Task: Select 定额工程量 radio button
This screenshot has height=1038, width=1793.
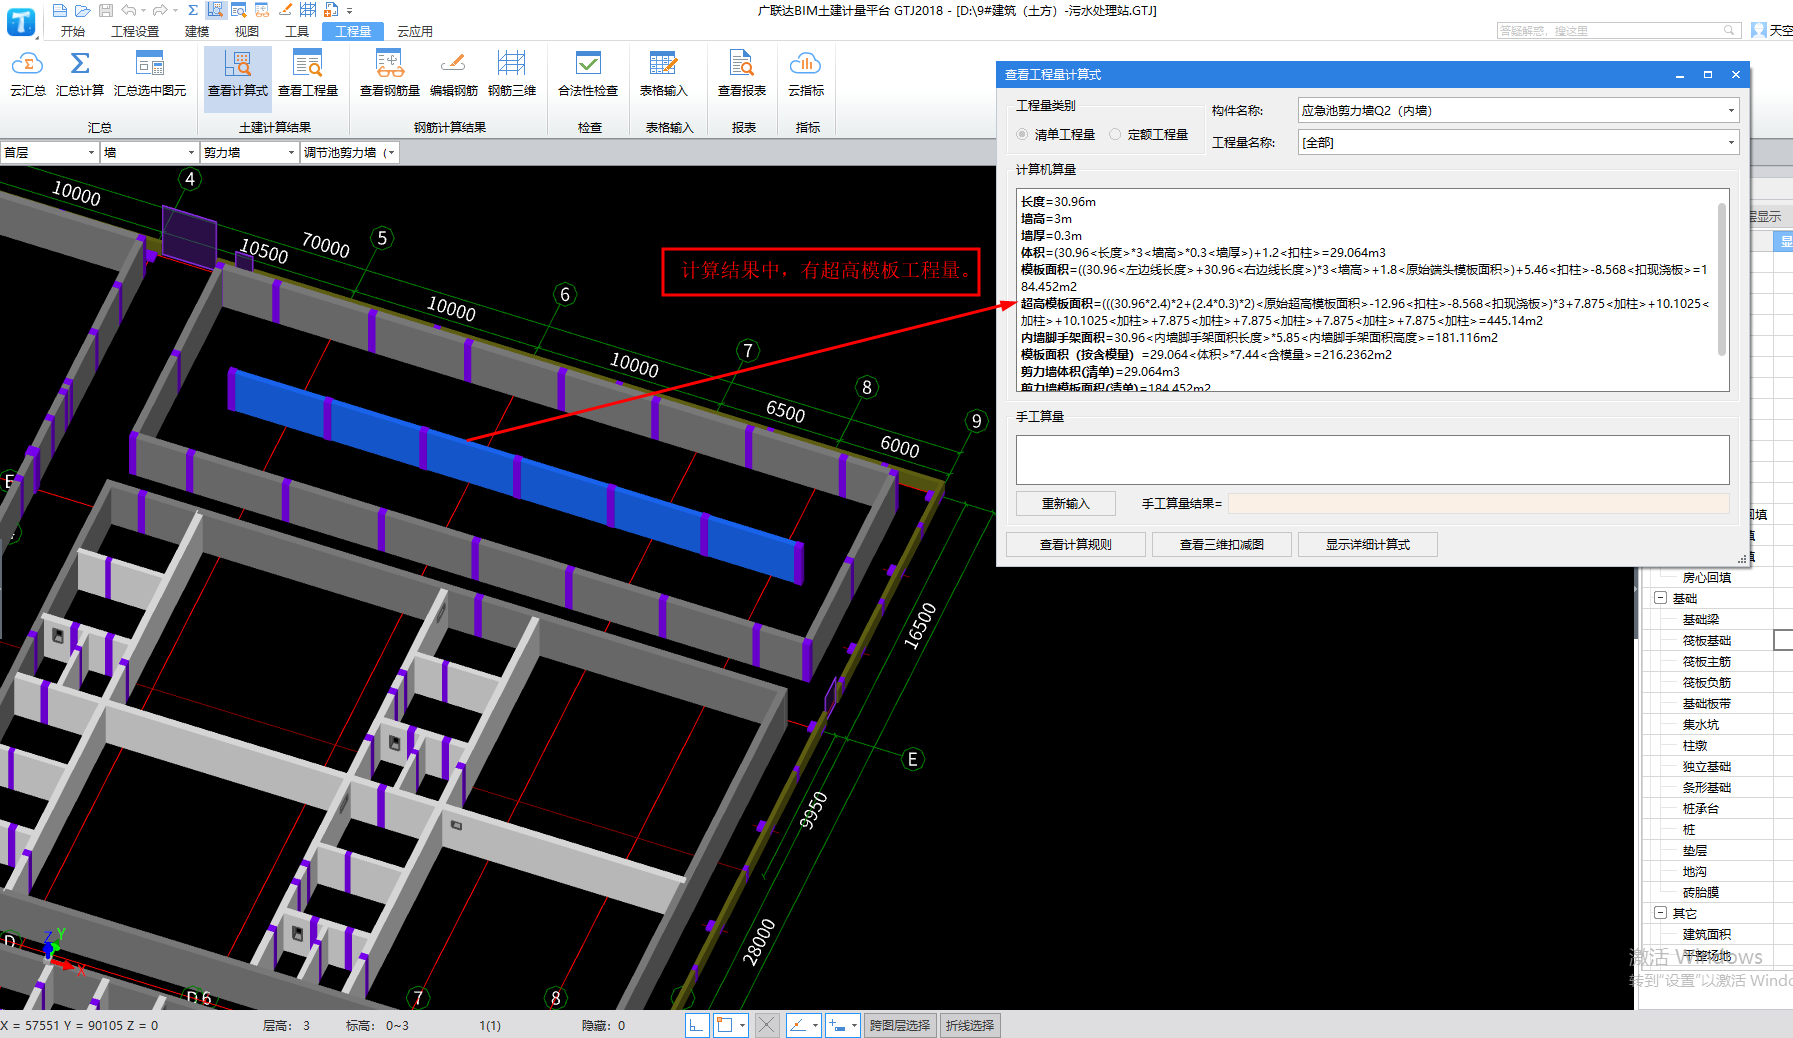Action: point(1115,134)
